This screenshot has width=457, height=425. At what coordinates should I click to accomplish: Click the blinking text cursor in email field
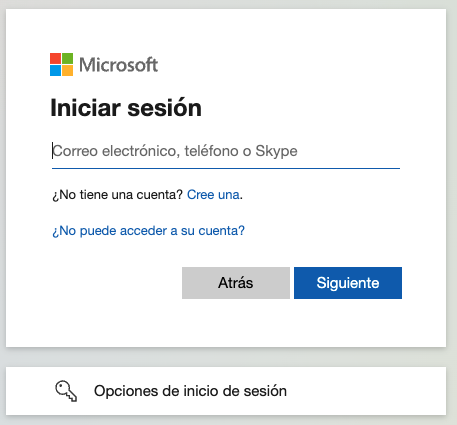(x=52, y=151)
